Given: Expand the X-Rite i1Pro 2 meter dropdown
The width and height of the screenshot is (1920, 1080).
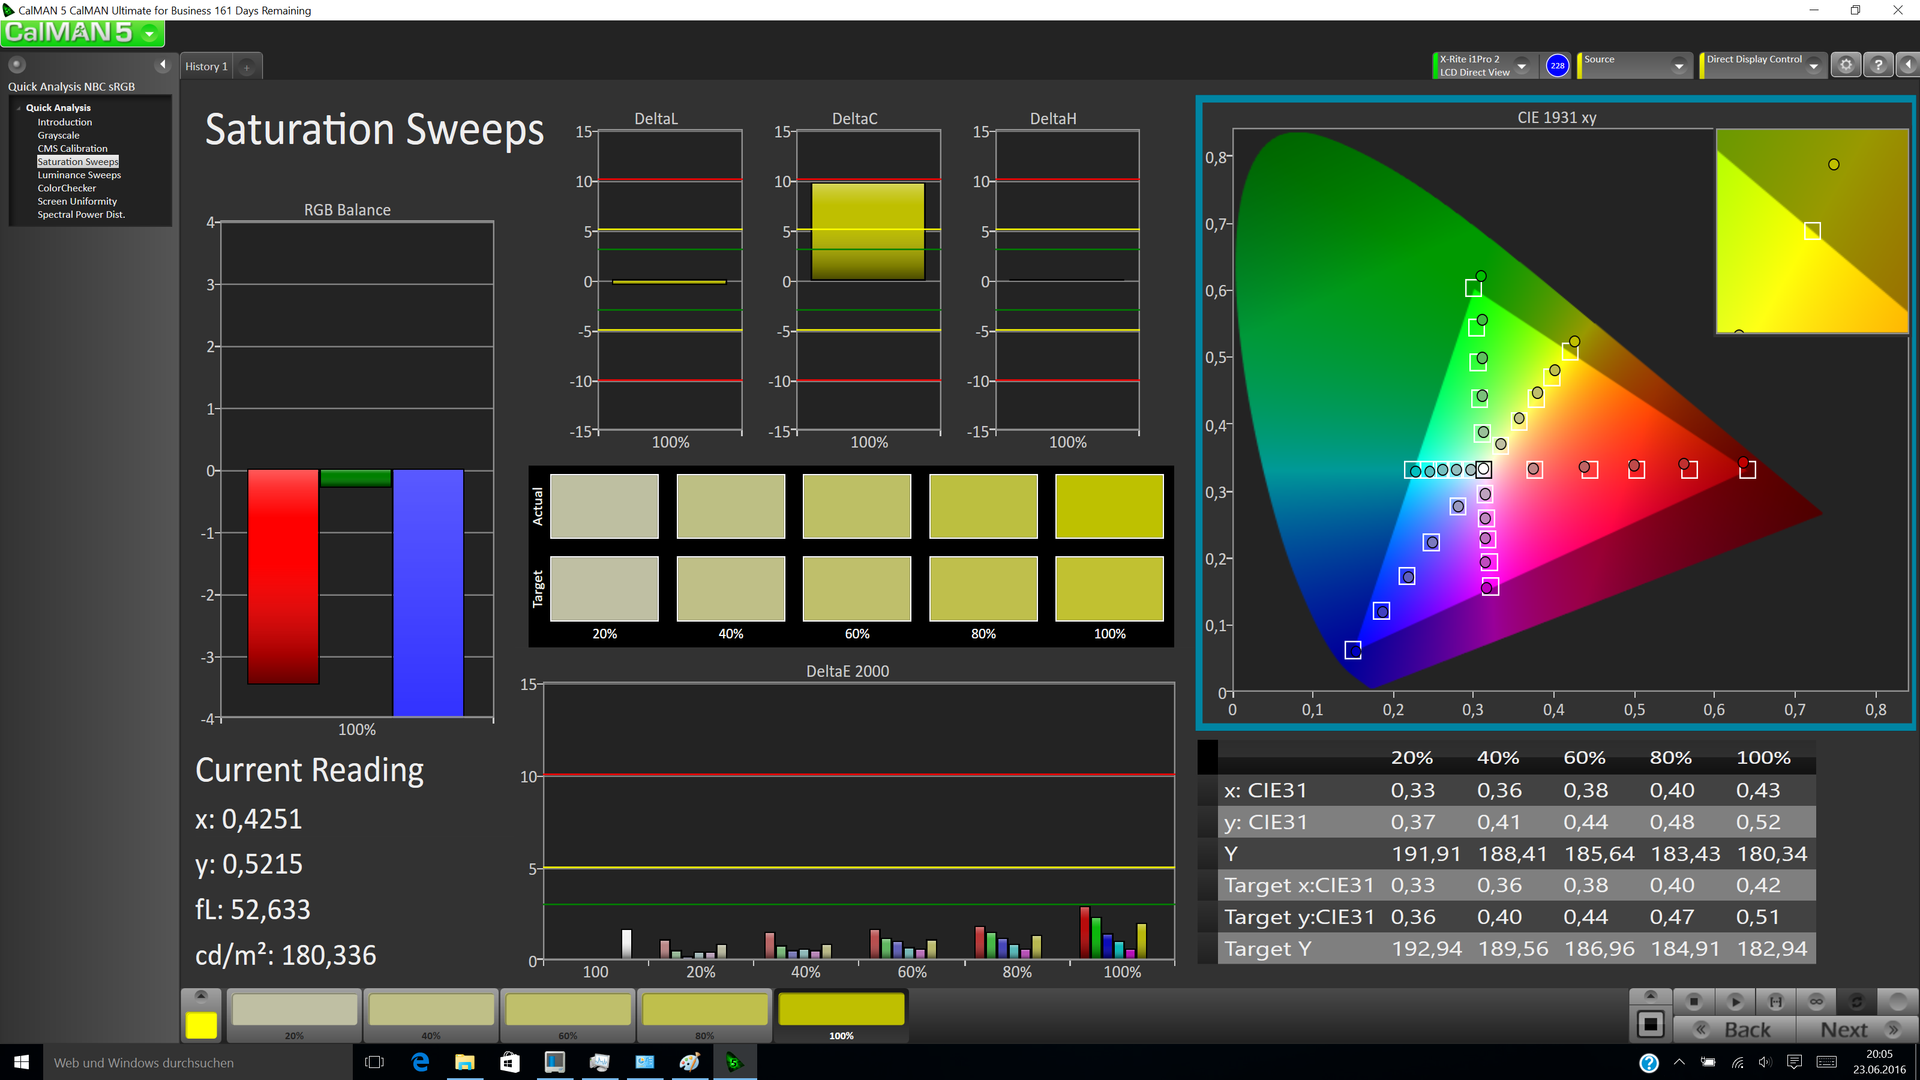Looking at the screenshot, I should point(1522,66).
